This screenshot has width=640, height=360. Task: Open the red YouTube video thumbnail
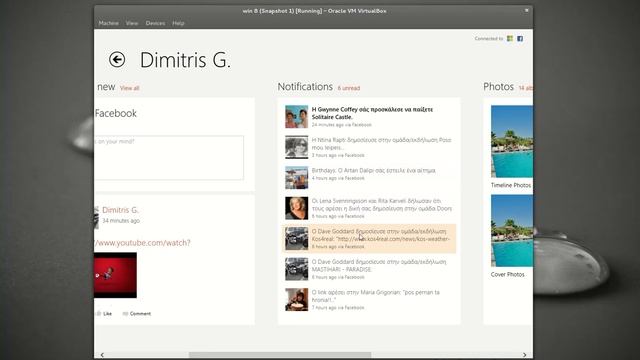pyautogui.click(x=116, y=275)
